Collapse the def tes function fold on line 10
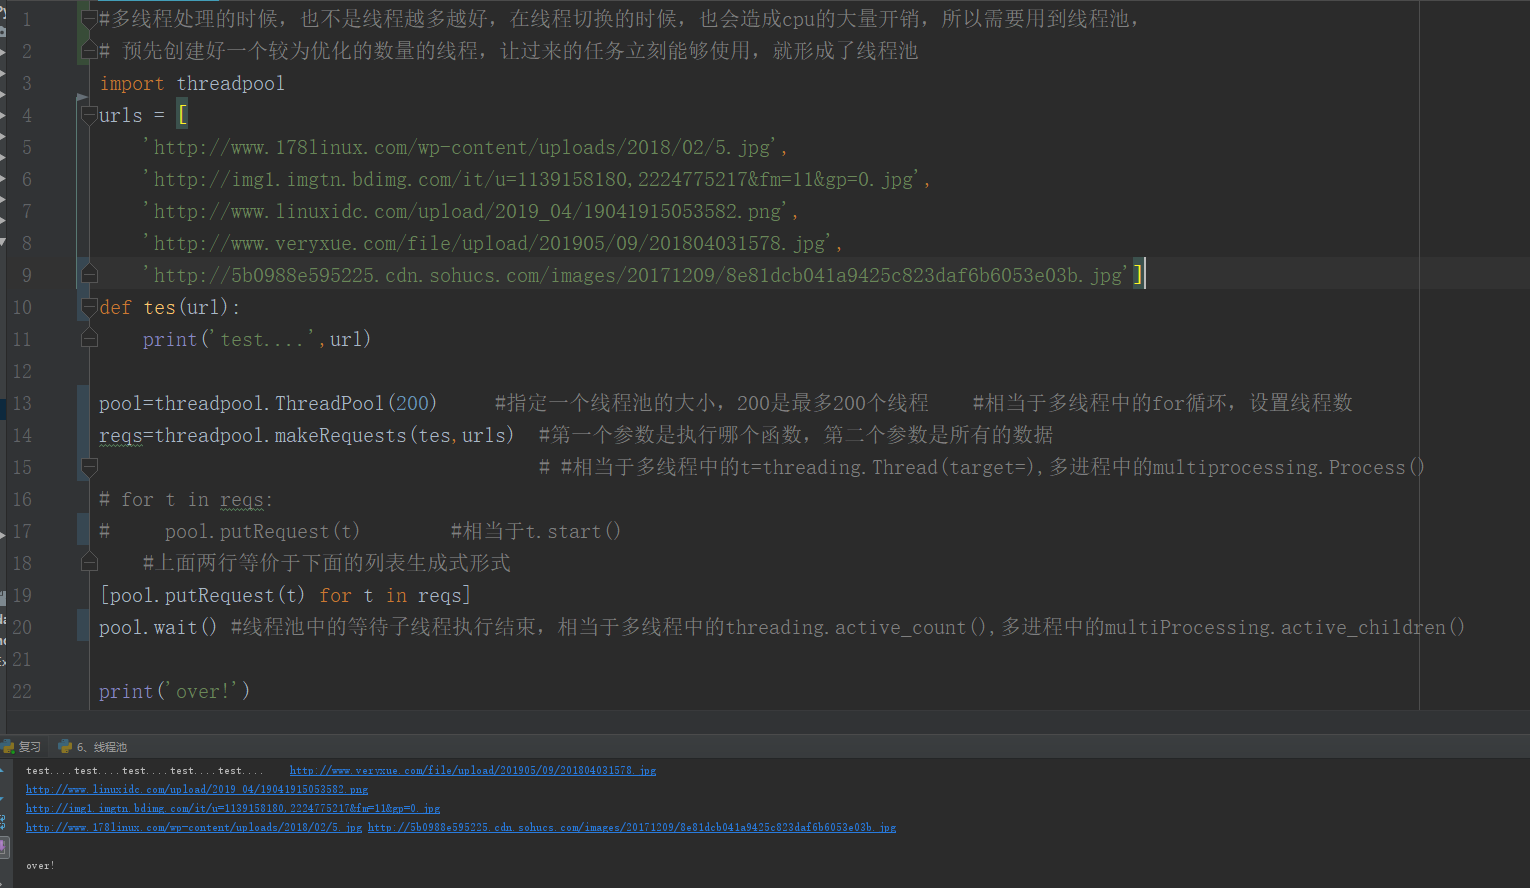This screenshot has height=888, width=1530. tap(89, 307)
